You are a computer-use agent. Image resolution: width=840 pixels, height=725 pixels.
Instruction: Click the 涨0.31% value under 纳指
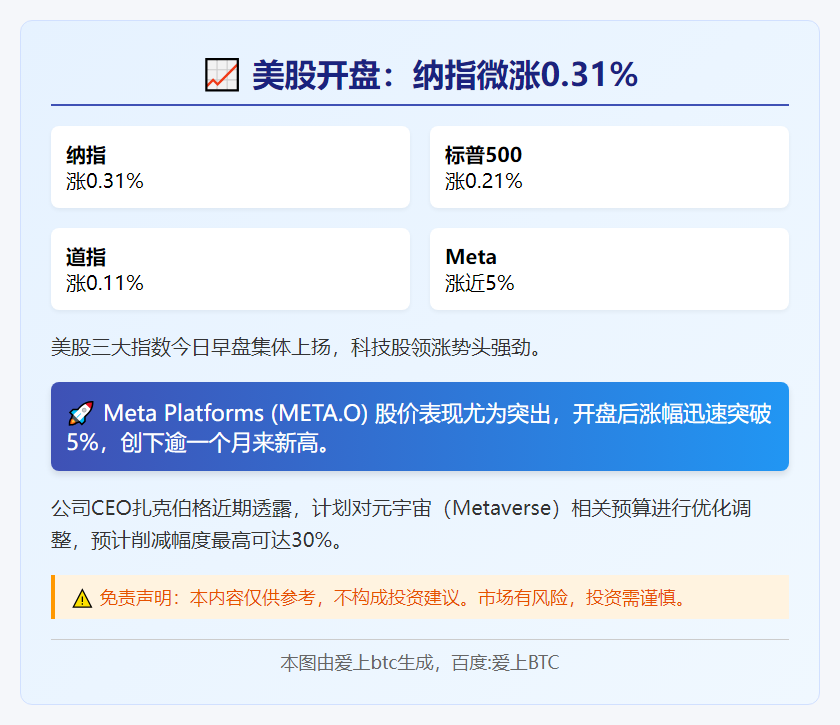(105, 181)
